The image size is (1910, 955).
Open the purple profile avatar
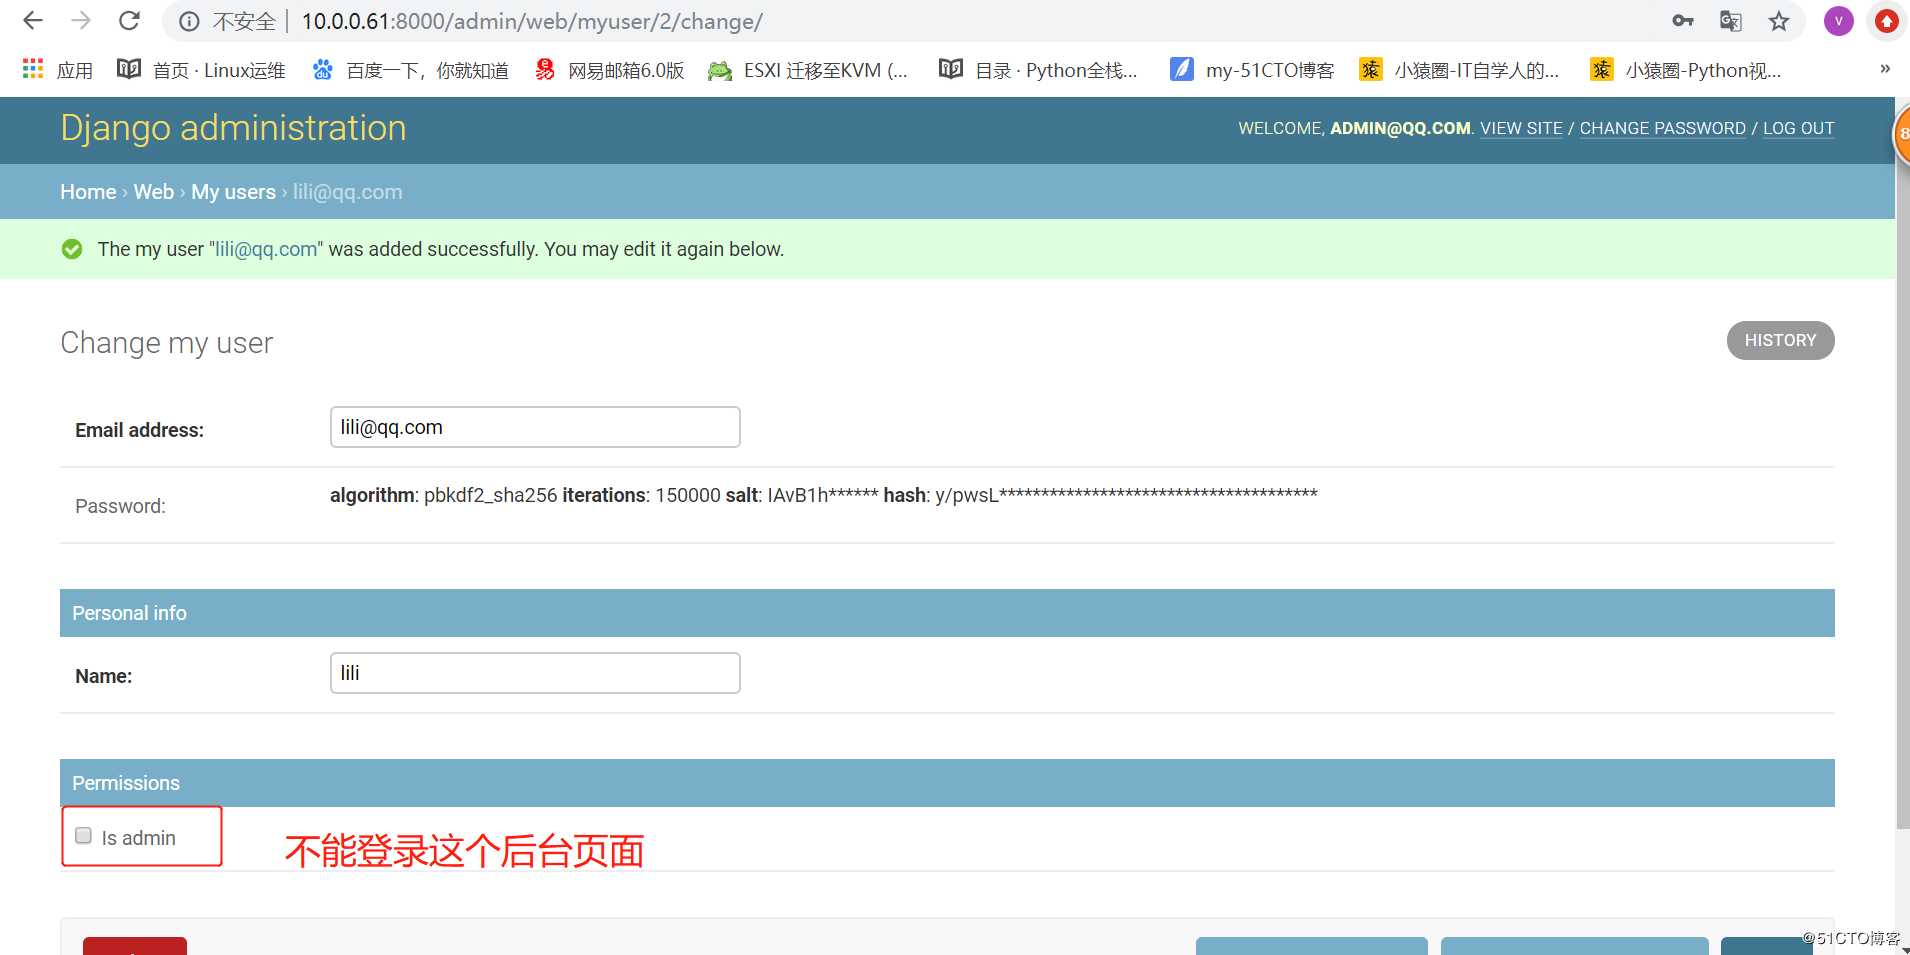pyautogui.click(x=1838, y=21)
